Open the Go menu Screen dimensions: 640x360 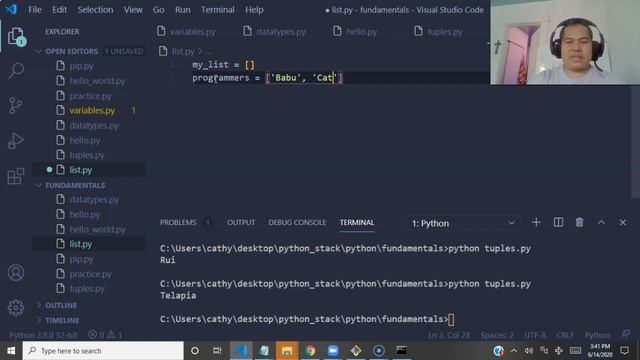[x=158, y=10]
